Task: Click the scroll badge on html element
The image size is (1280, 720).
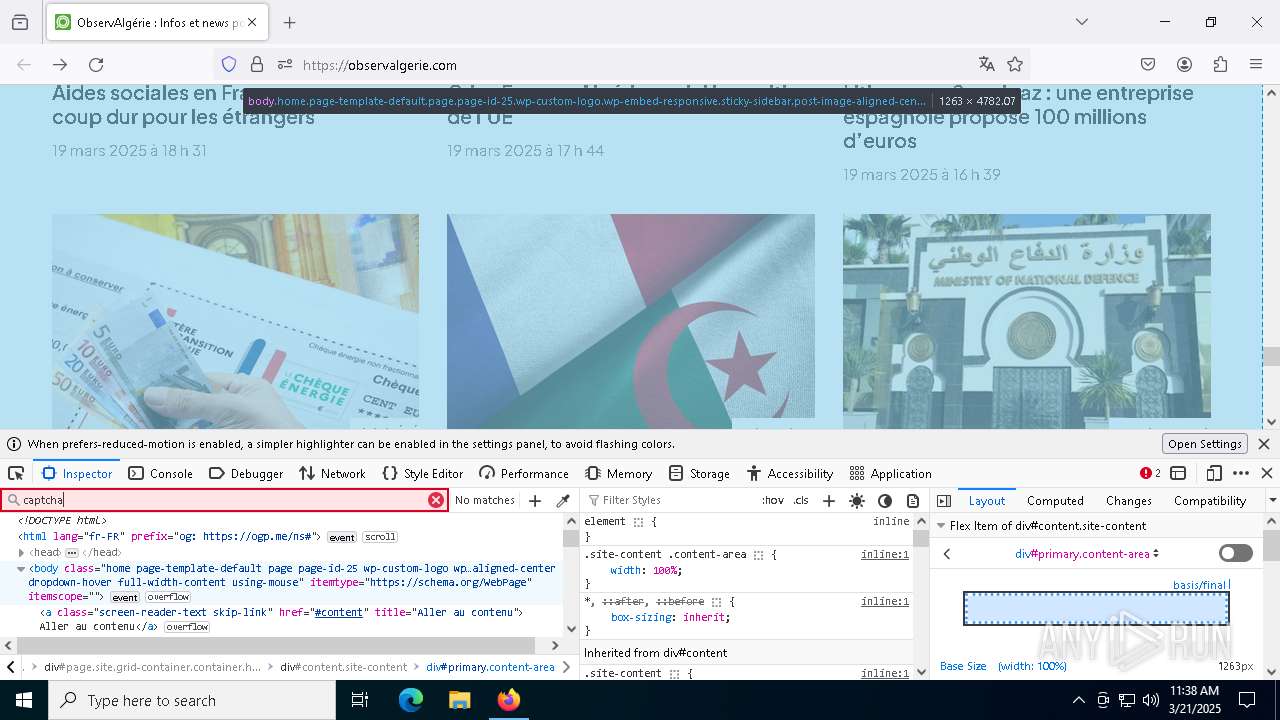Action: (x=380, y=537)
